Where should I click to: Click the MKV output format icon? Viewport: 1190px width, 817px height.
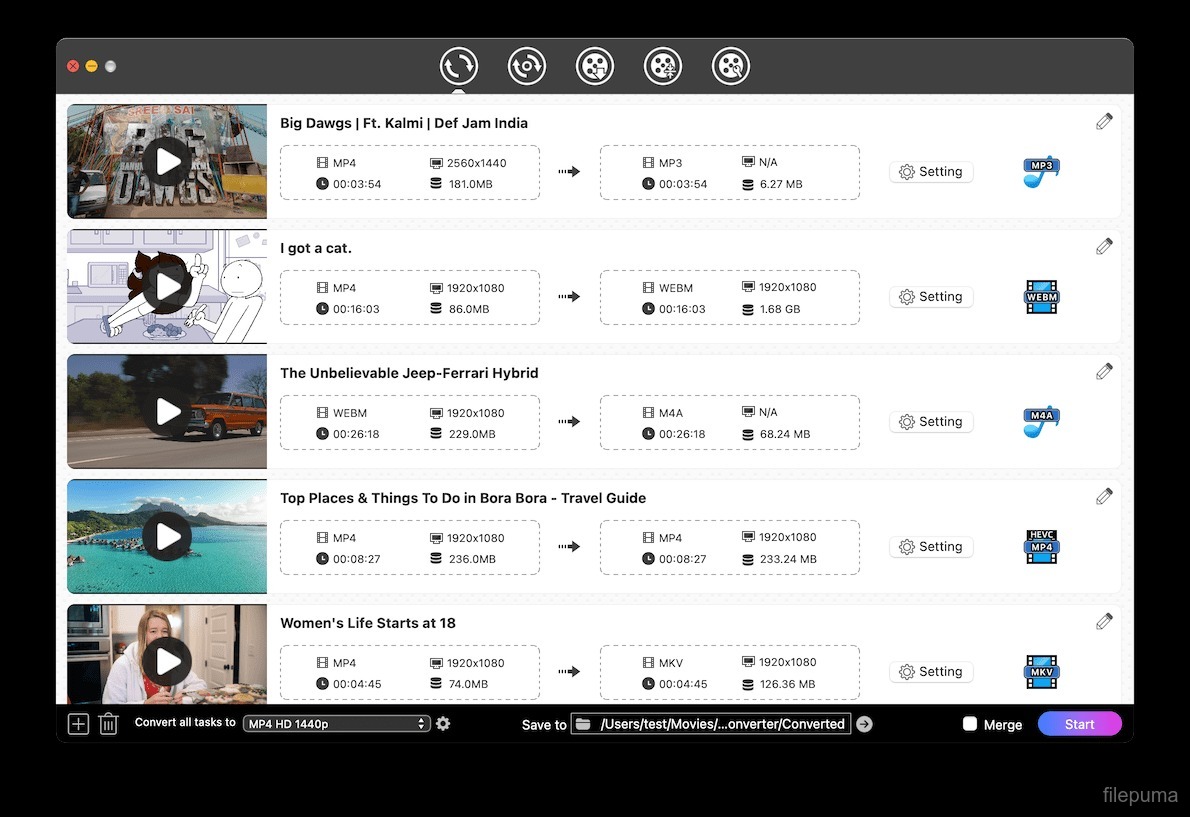tap(1041, 672)
